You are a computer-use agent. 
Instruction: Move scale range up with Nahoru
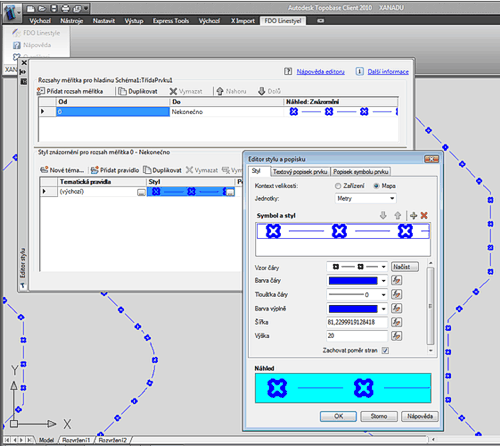point(231,91)
